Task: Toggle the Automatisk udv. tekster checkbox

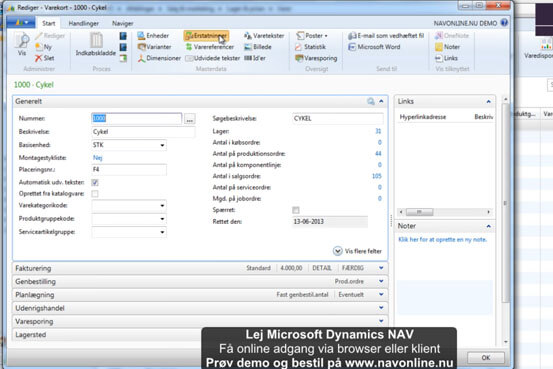Action: [x=95, y=182]
